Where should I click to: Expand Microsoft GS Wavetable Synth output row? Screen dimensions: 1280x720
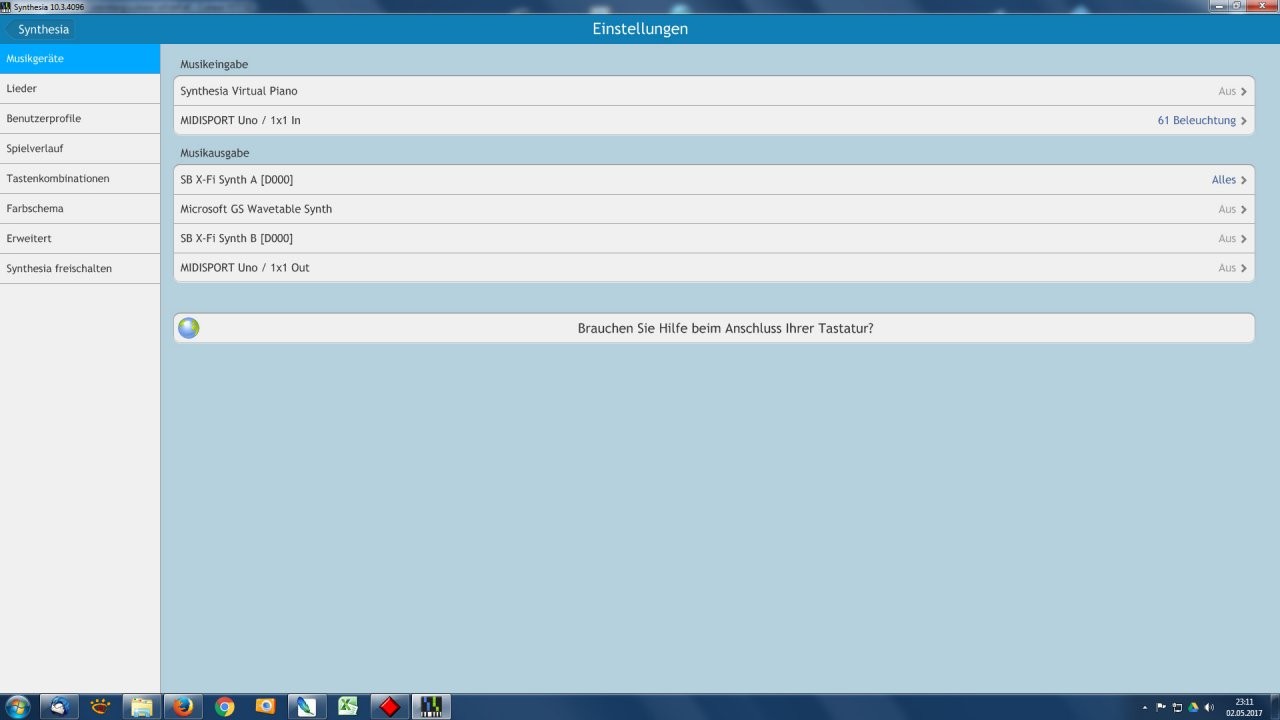[714, 209]
